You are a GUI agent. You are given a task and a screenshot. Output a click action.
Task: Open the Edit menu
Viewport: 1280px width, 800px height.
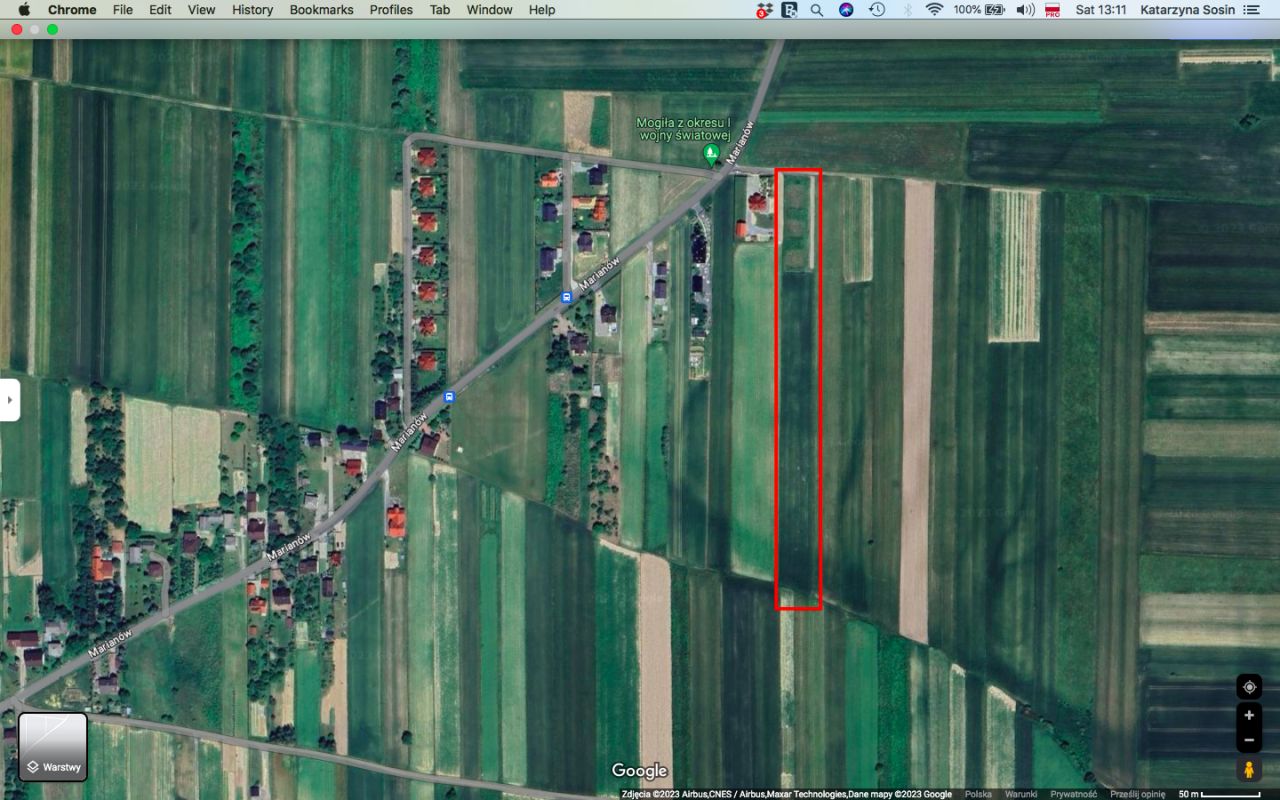[160, 10]
